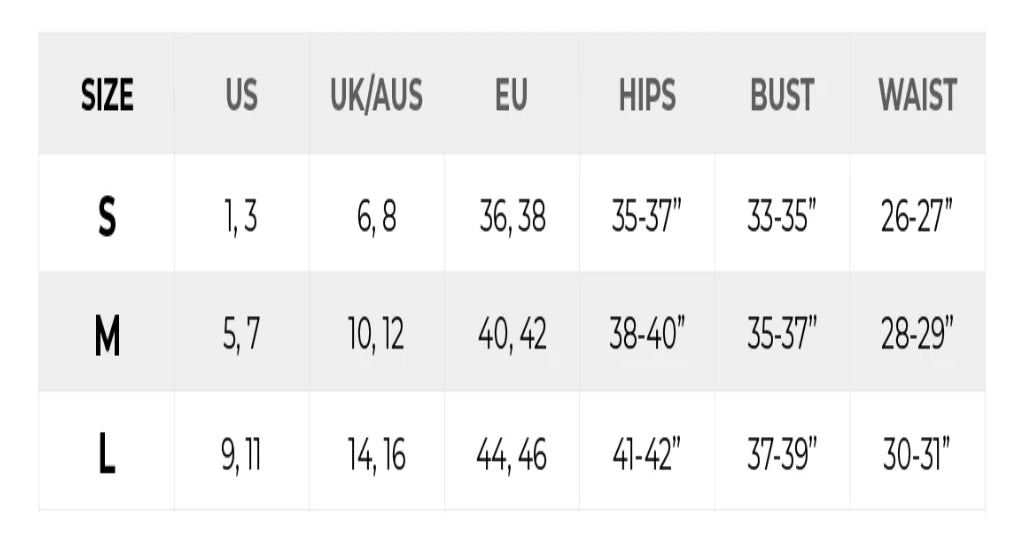Select the US size "9, 11" cell
1014x533 pixels.
point(241,455)
